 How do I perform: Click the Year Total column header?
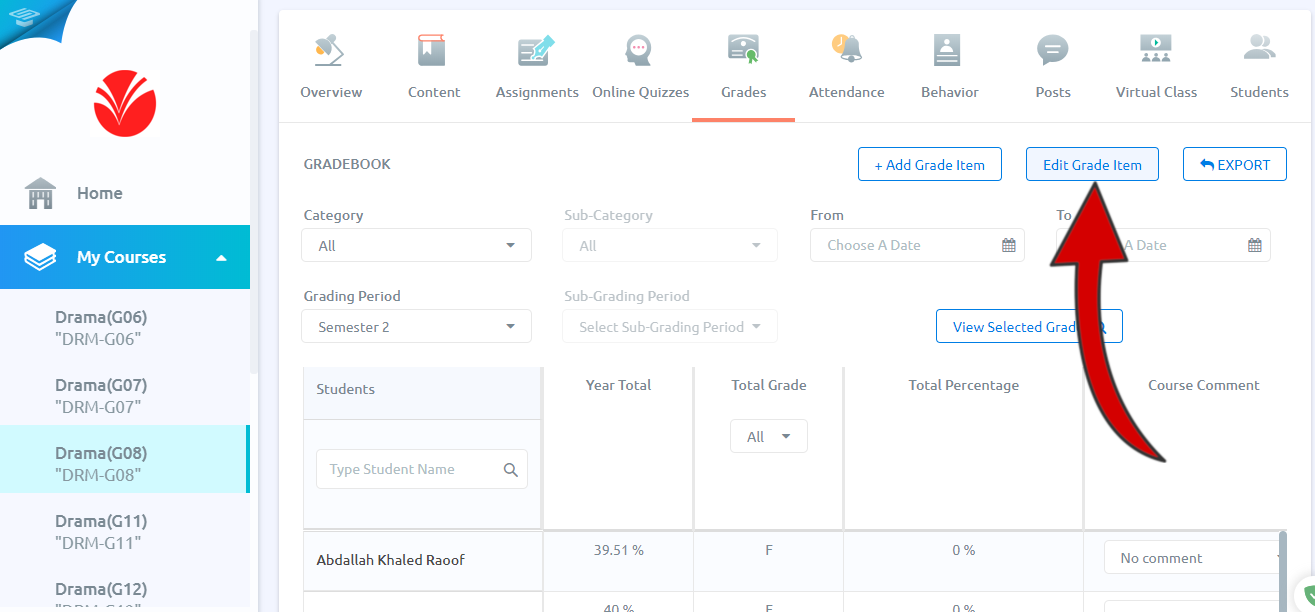pyautogui.click(x=618, y=385)
